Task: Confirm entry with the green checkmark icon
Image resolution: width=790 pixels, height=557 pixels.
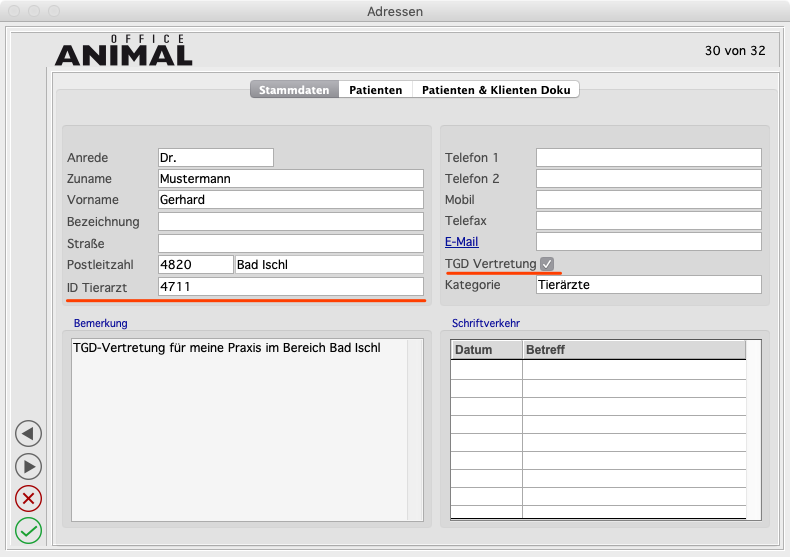Action: pos(29,530)
